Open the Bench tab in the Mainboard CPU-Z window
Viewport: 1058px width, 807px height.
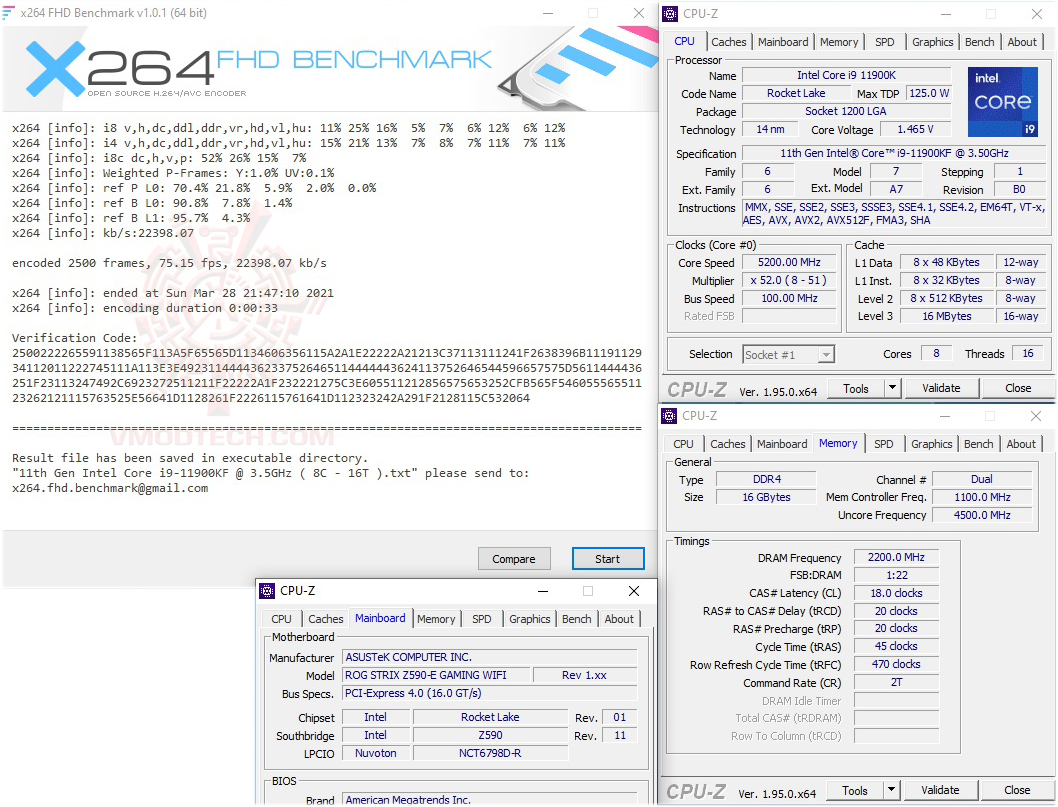(x=576, y=619)
